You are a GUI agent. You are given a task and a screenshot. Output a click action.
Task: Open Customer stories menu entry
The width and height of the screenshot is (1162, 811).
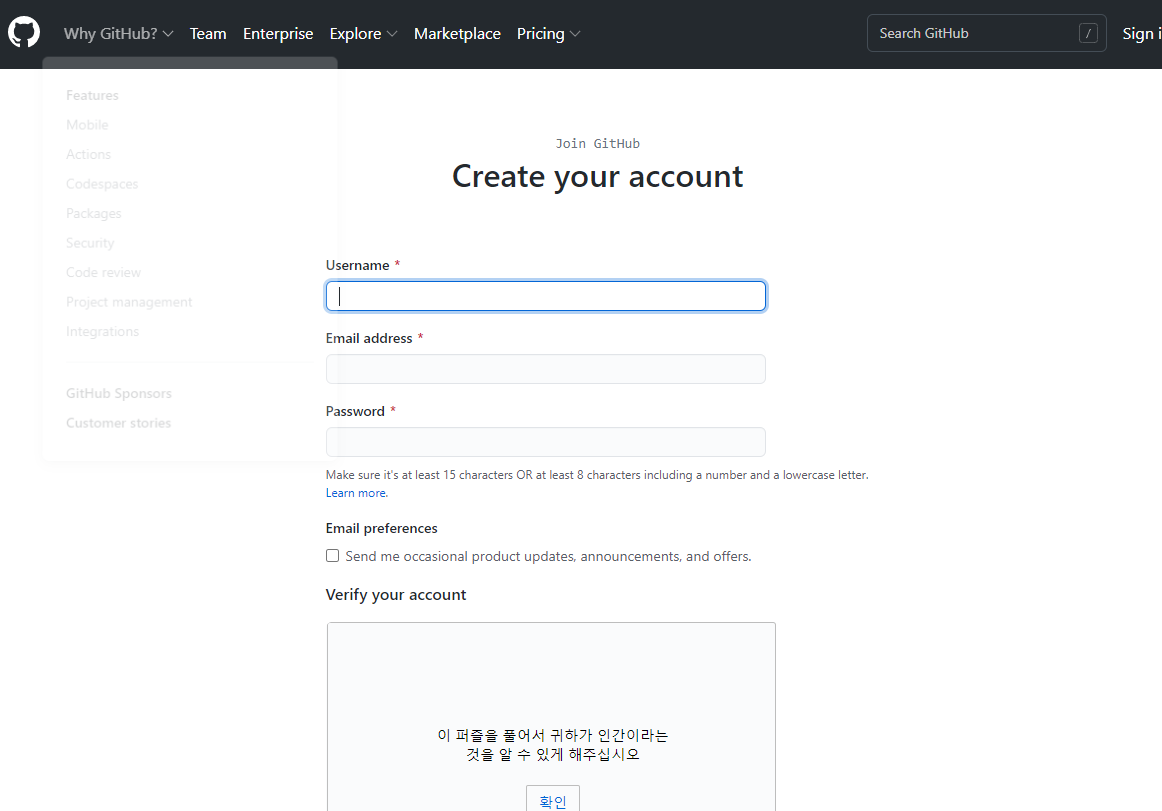(119, 423)
